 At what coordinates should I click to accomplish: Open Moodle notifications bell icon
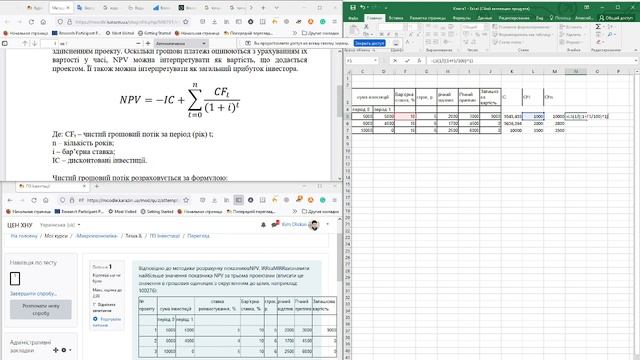tap(263, 224)
